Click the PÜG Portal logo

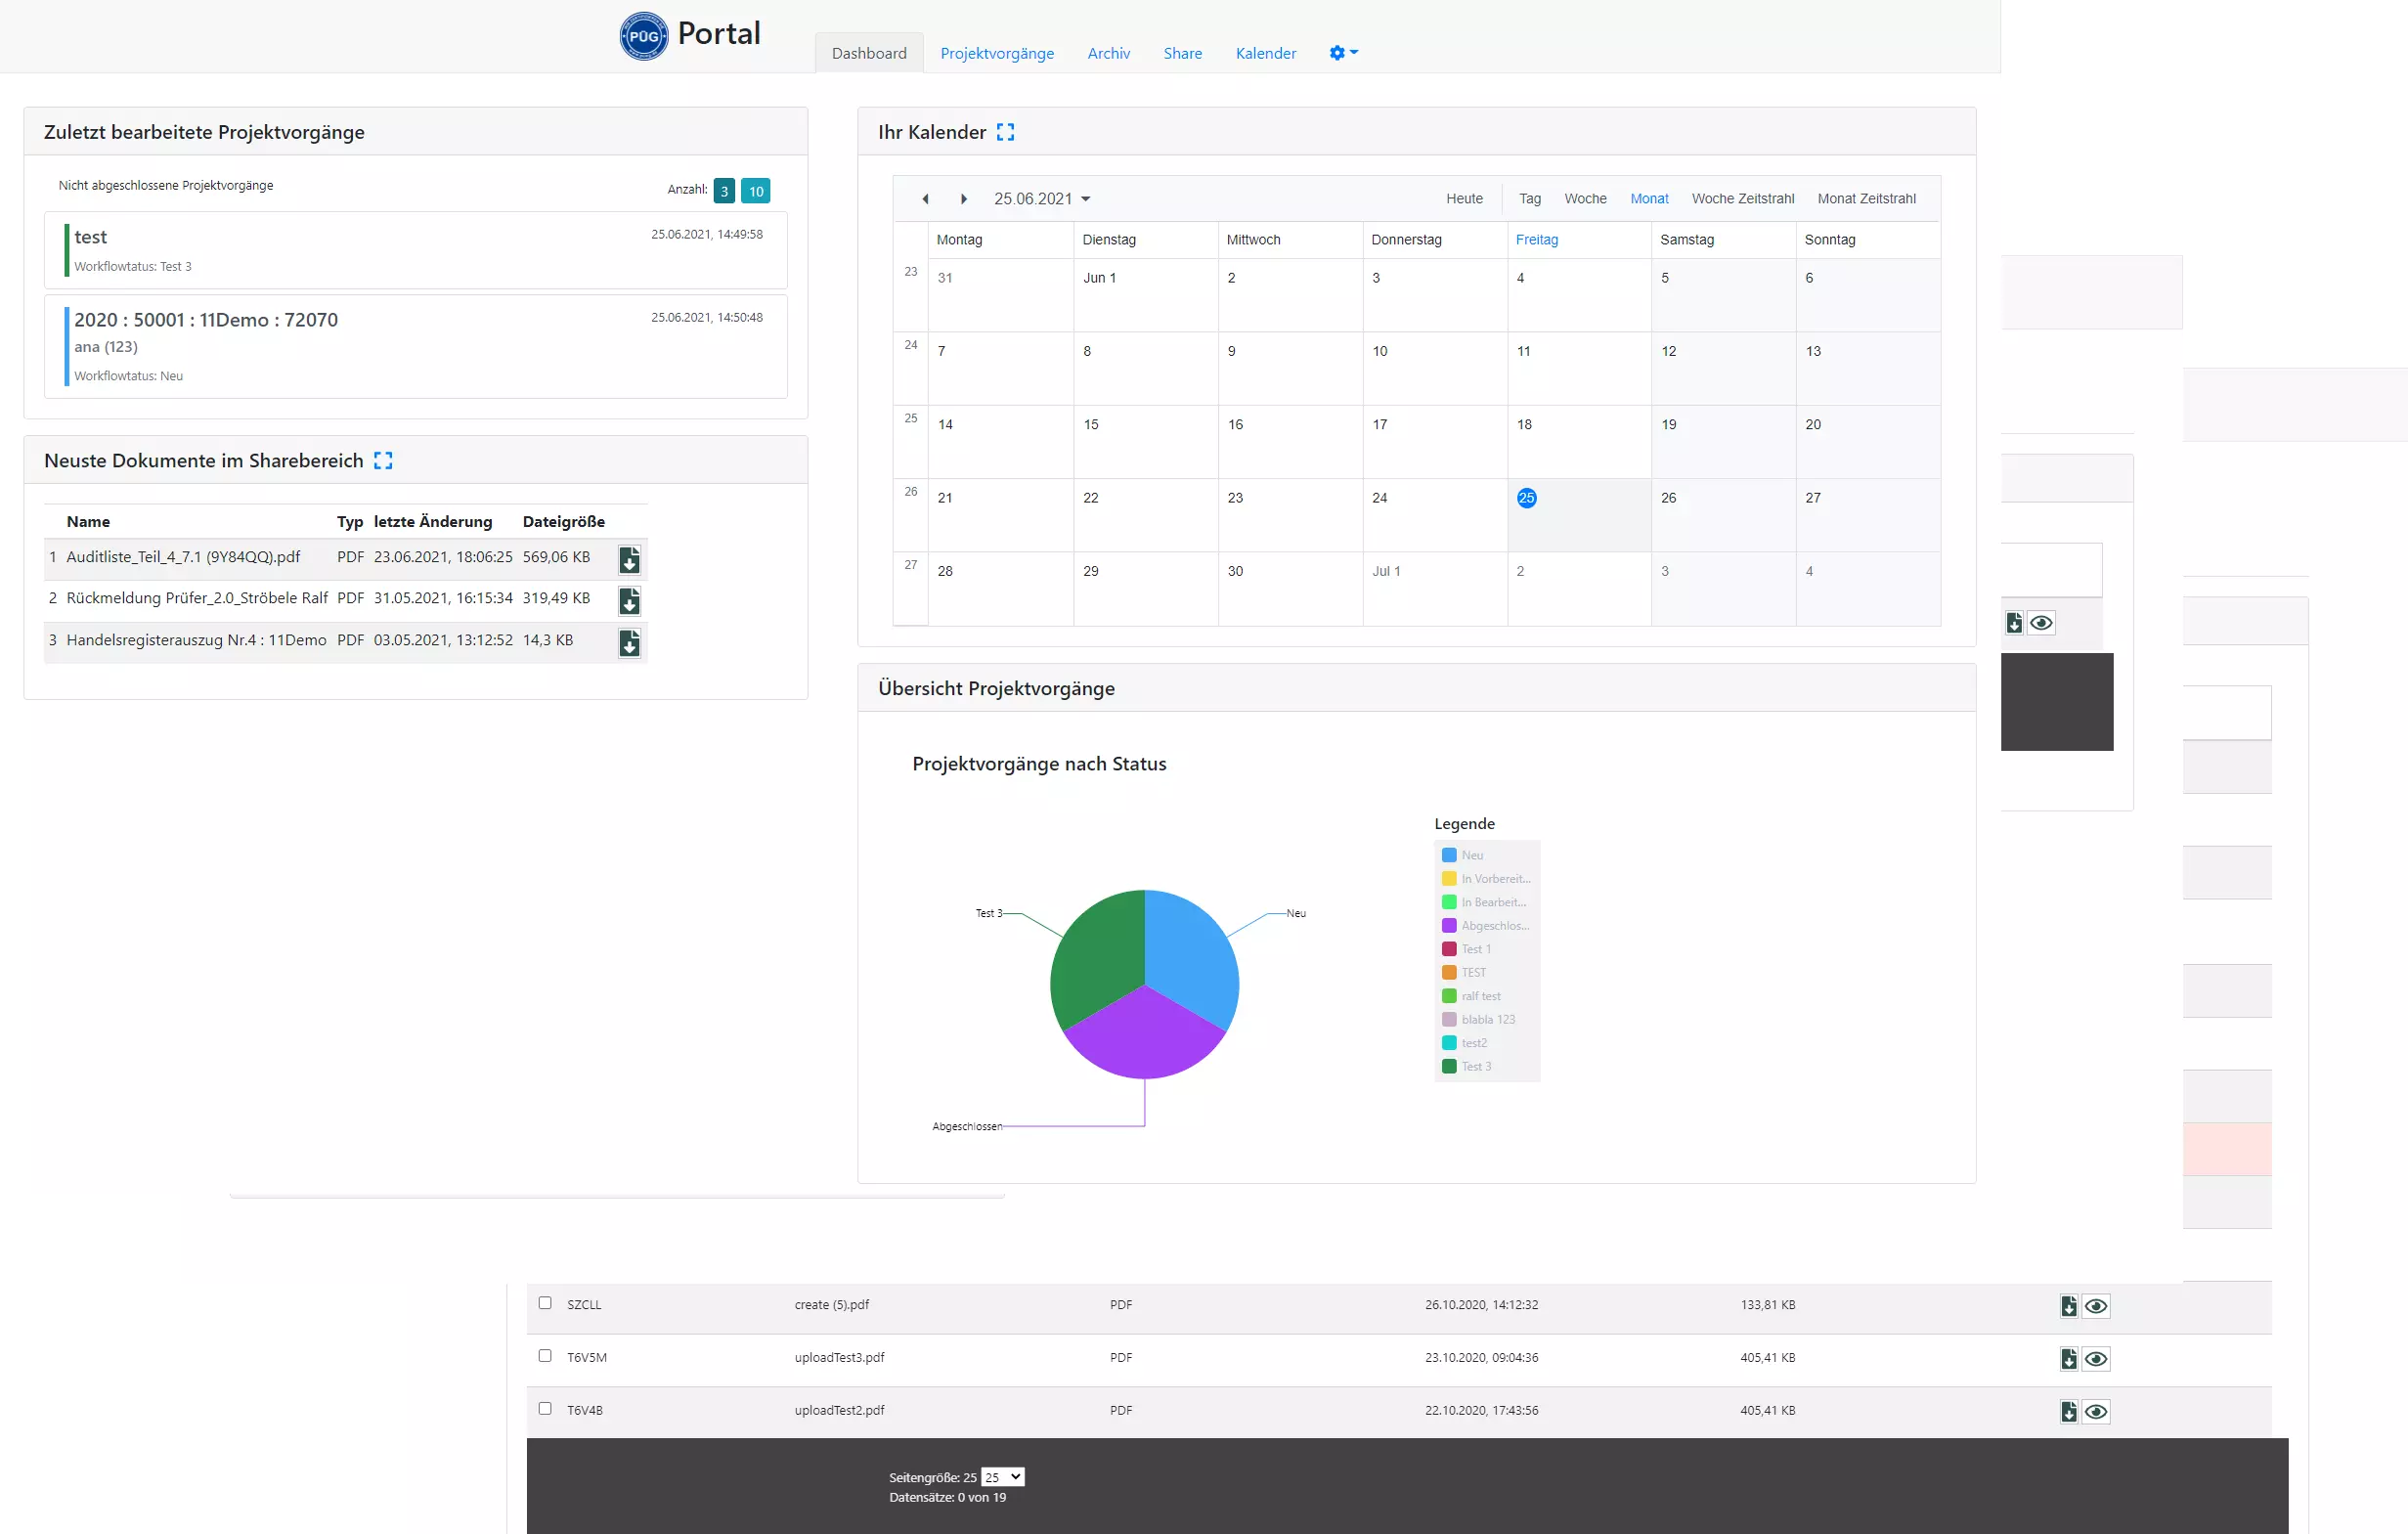coord(643,36)
